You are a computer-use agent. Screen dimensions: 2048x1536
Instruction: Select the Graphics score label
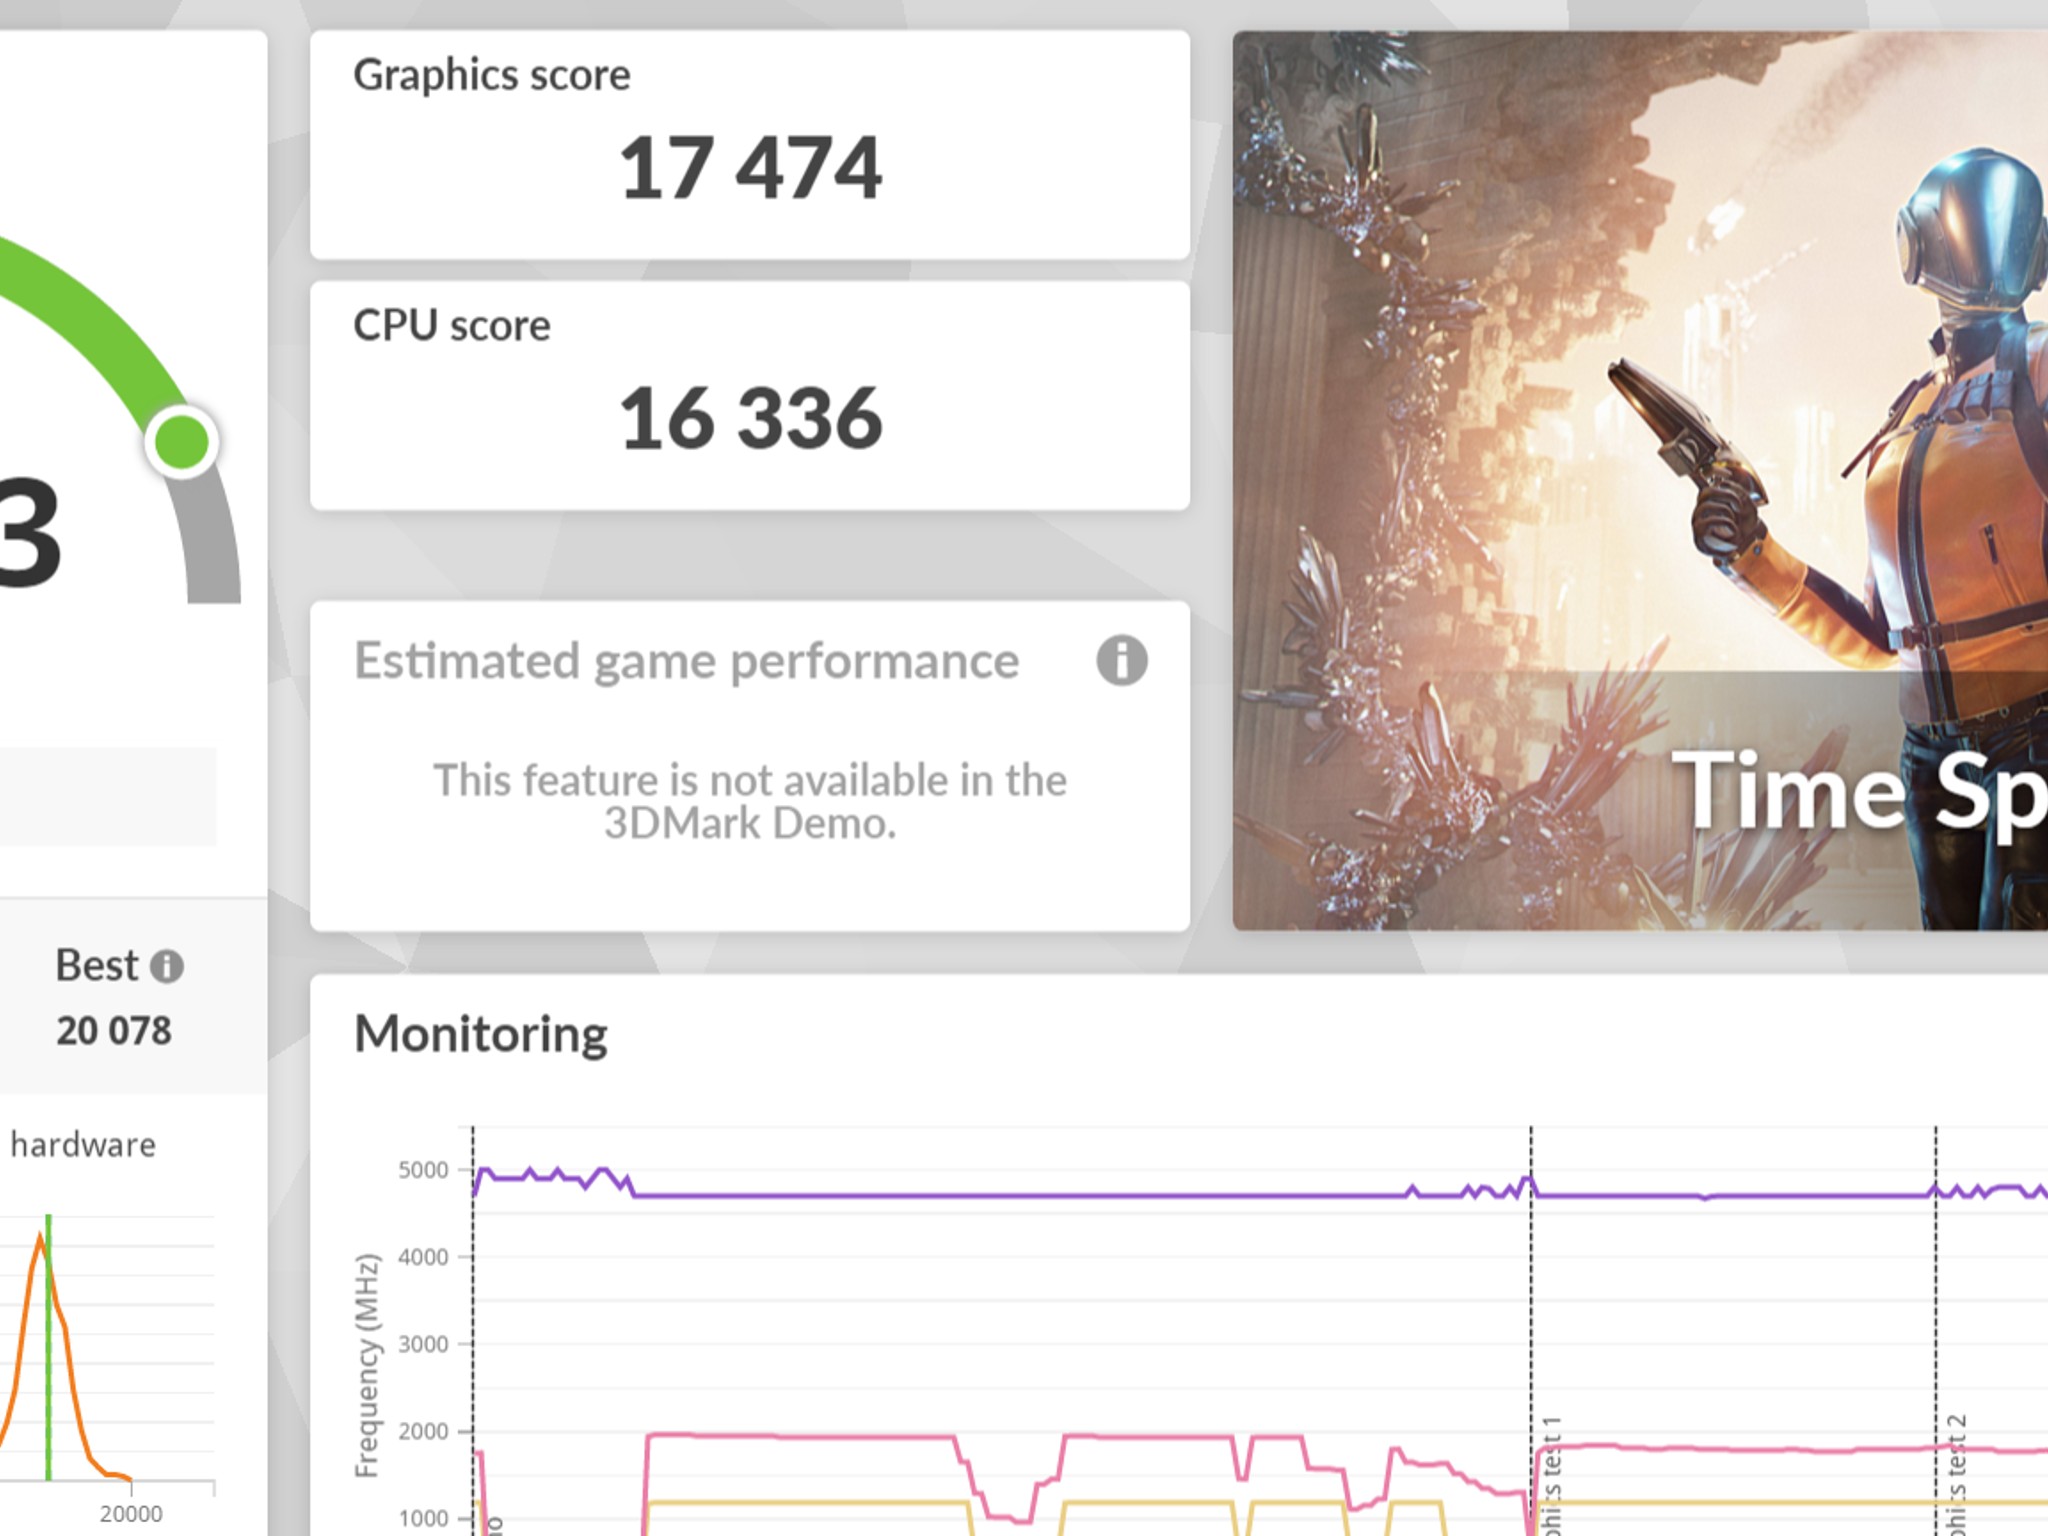tap(492, 75)
